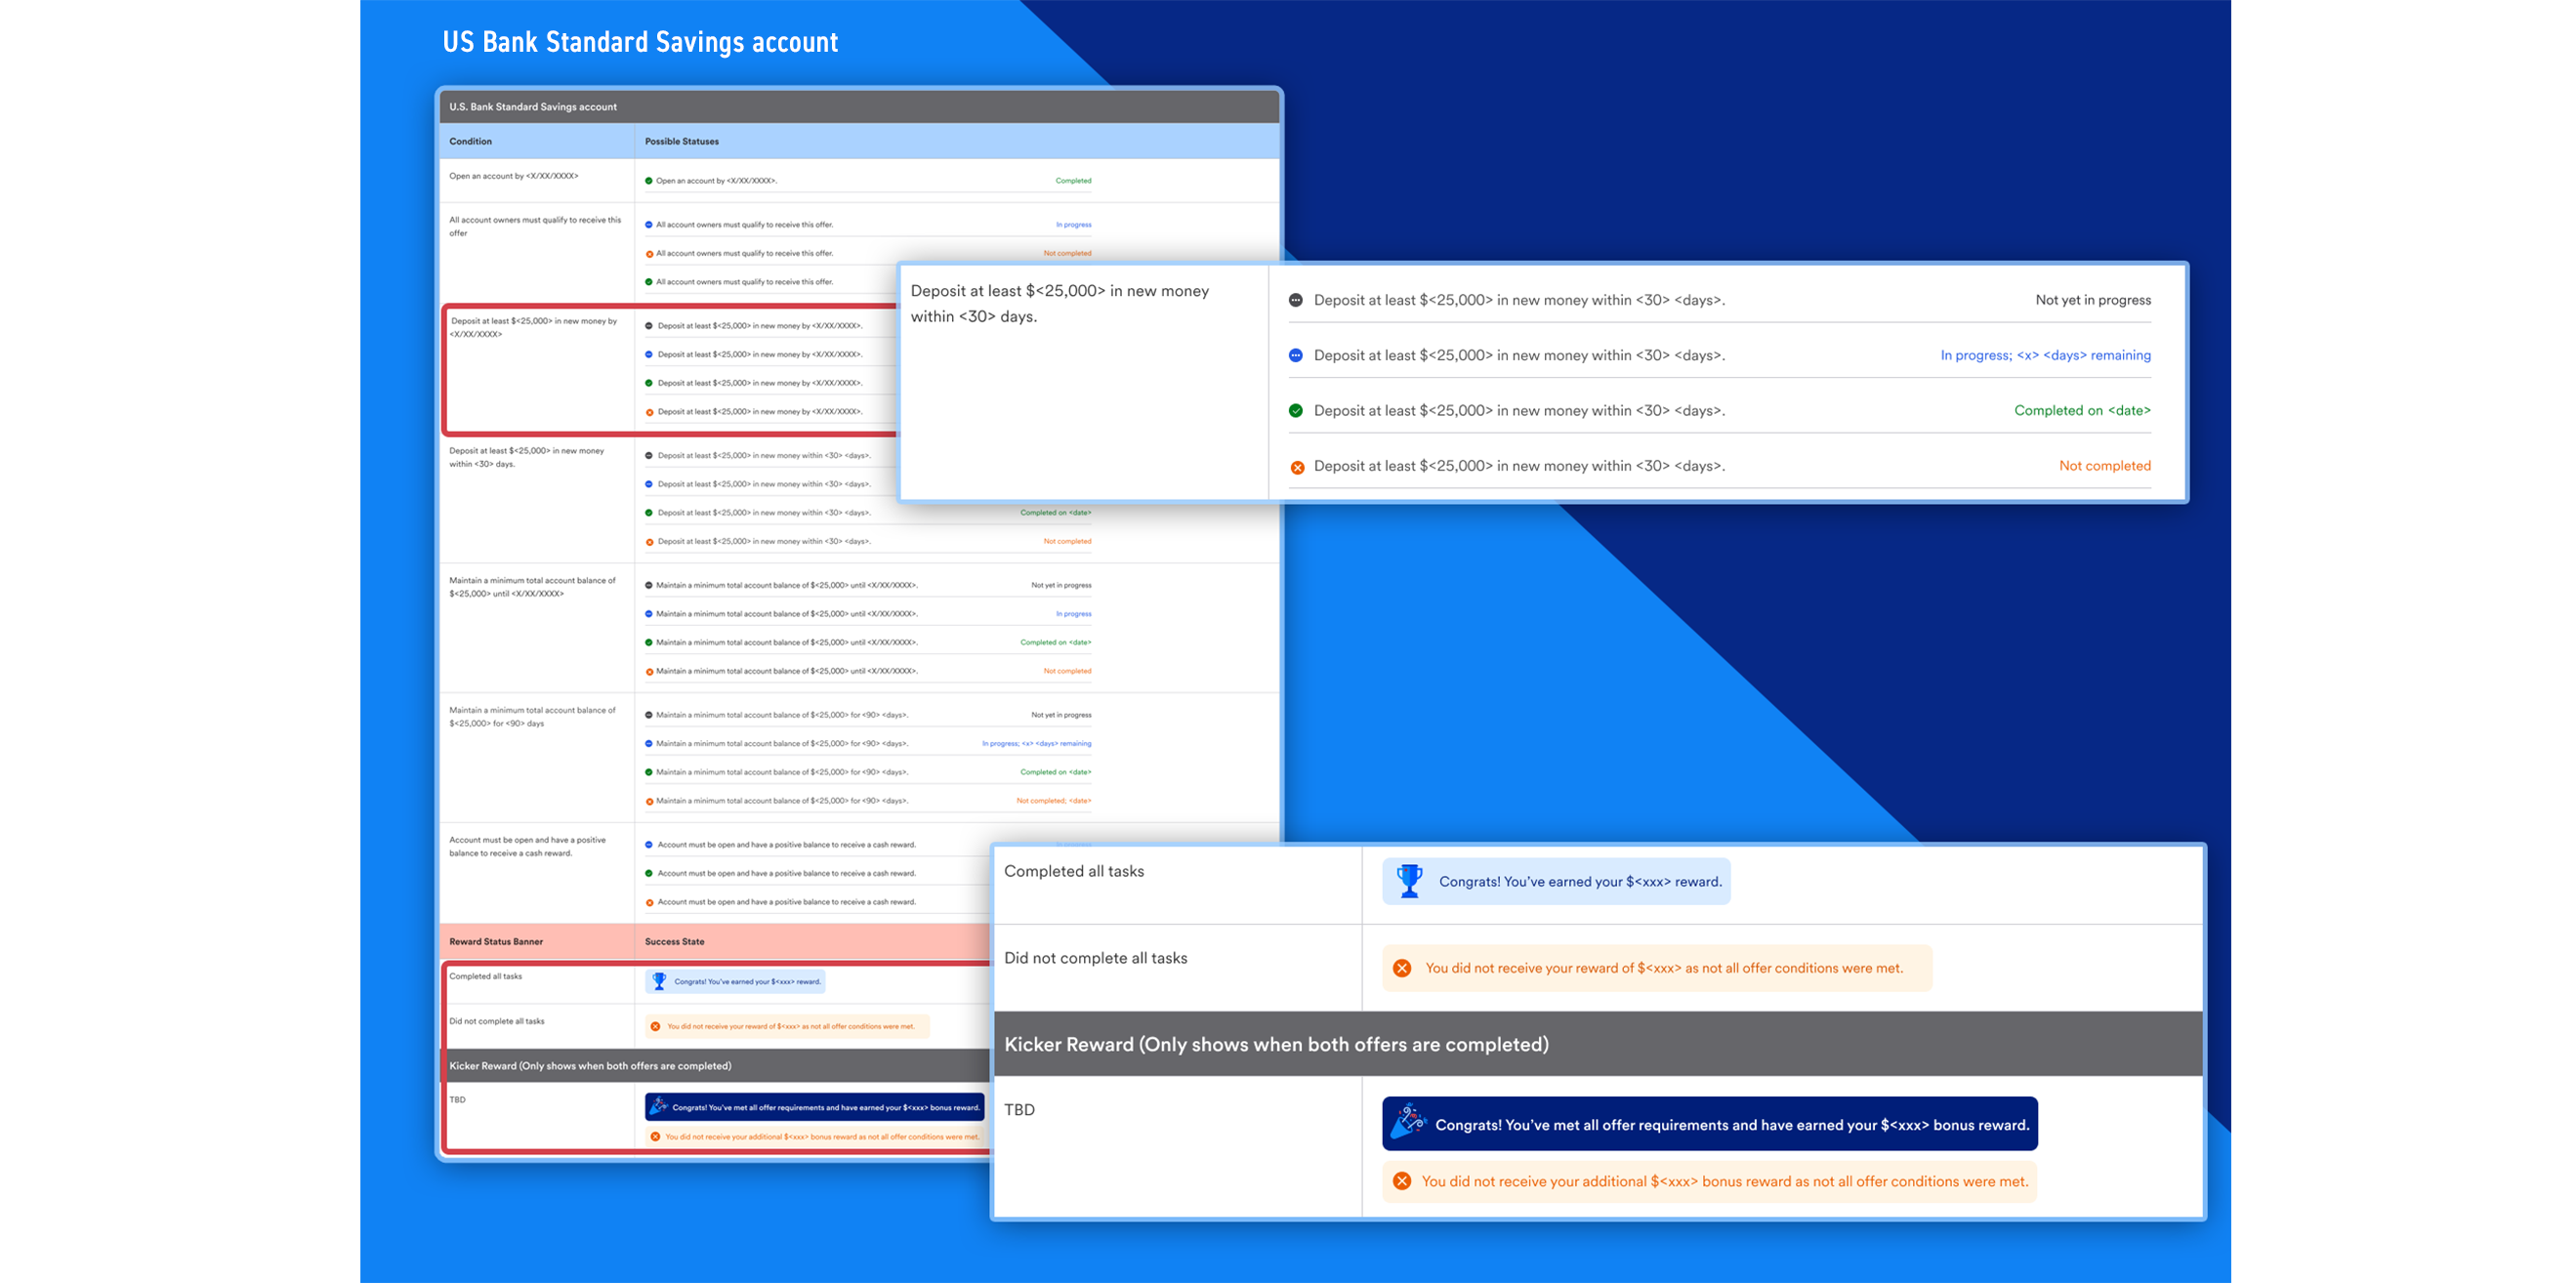Image resolution: width=2576 pixels, height=1284 pixels.
Task: Click the small table's 'In progress; <x> <days> remaining' status in the Maintain for <90> <days> row
Action: coord(1036,744)
